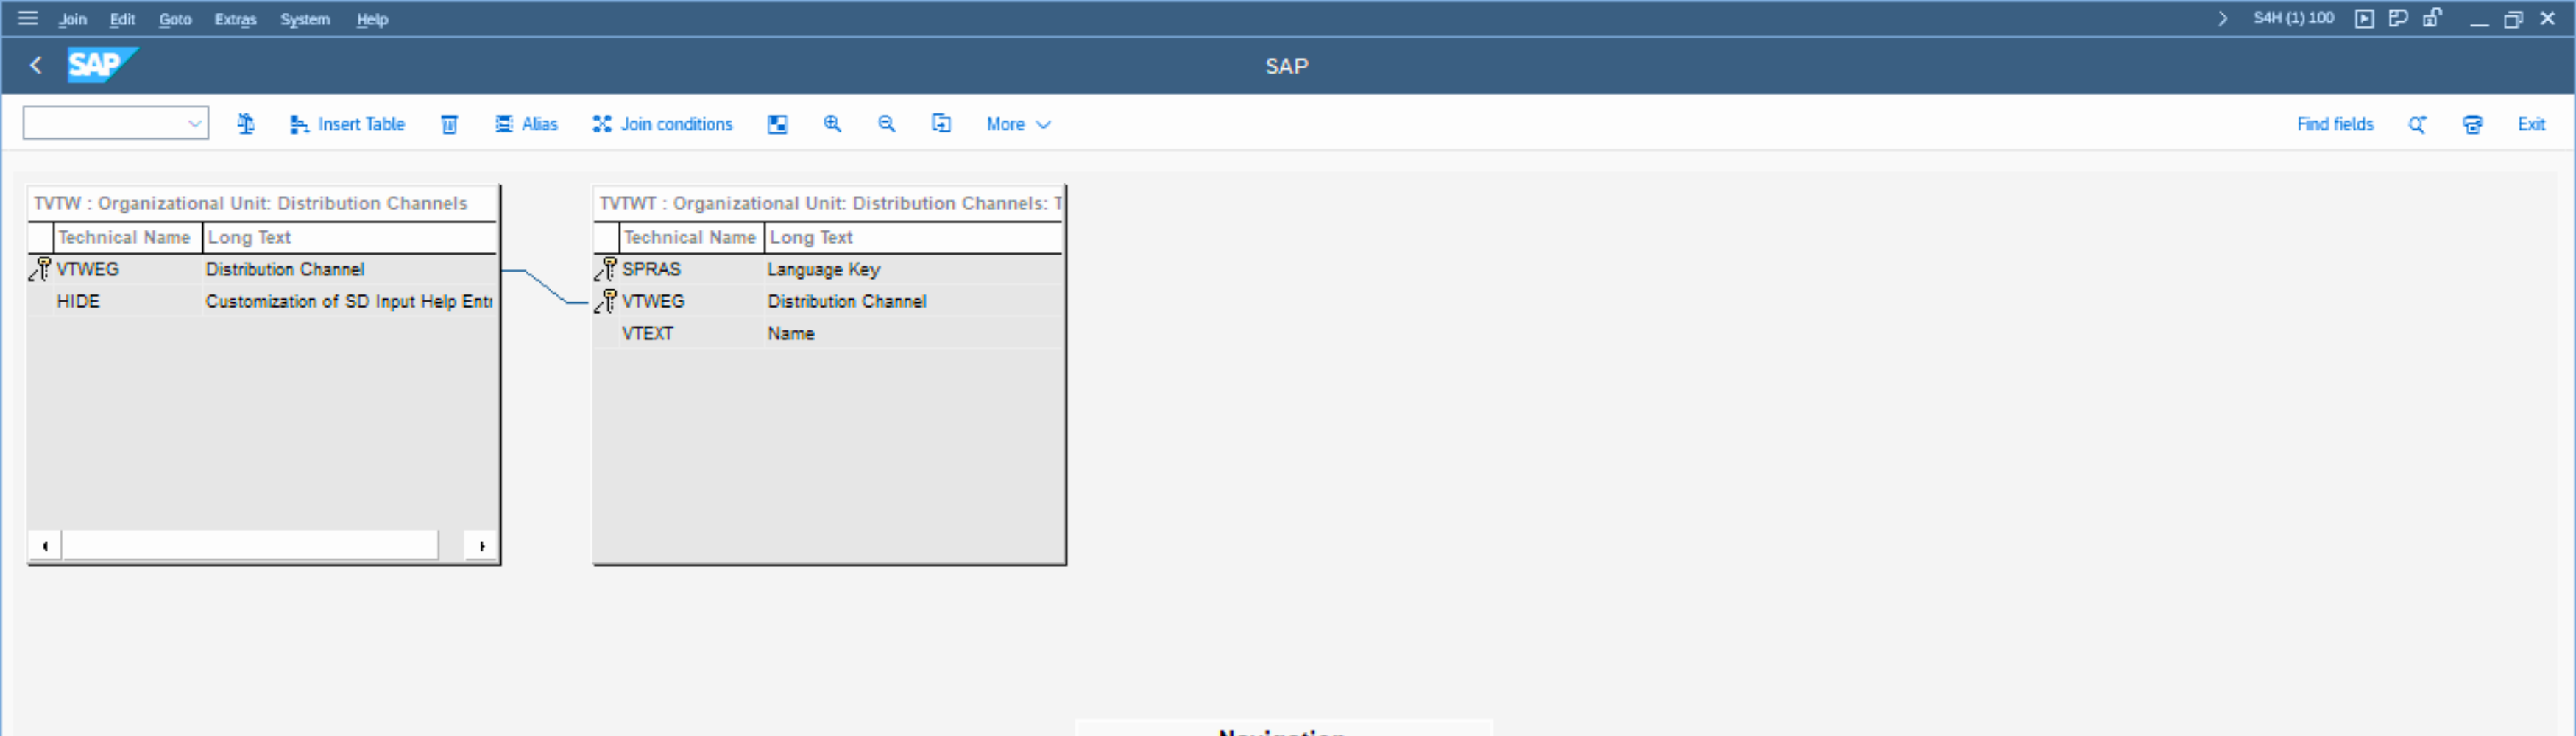
Task: Click the search icon beside Find fields
Action: tap(2417, 124)
